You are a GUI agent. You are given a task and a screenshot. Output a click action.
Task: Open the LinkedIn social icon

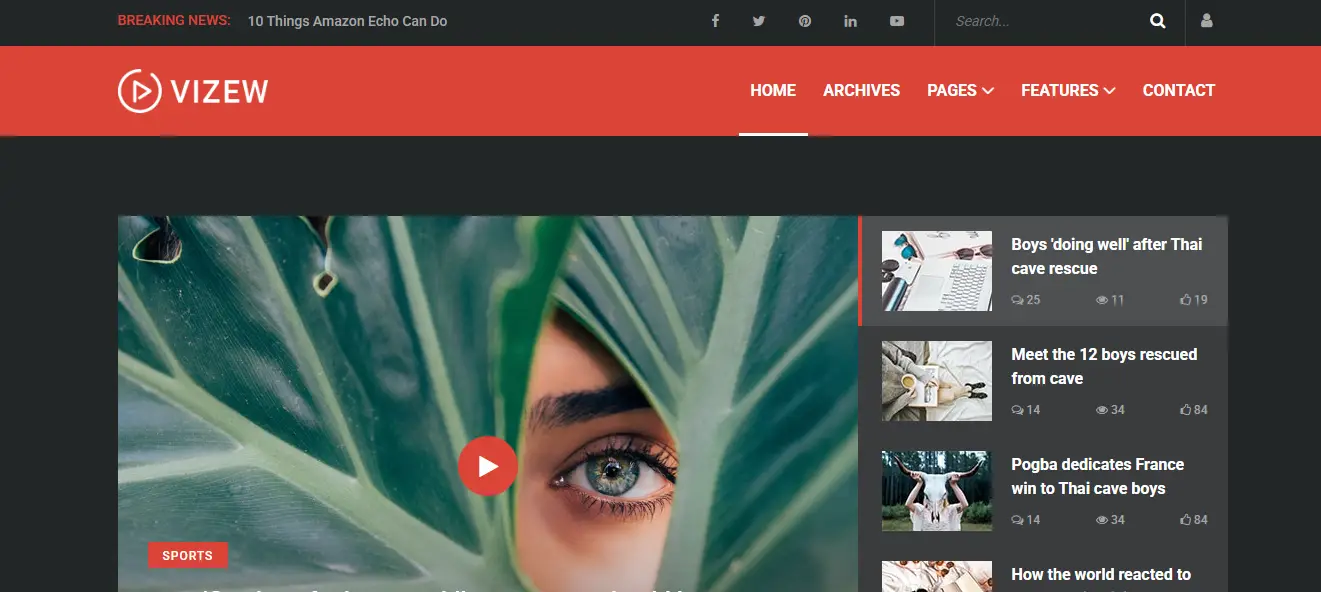pyautogui.click(x=850, y=21)
